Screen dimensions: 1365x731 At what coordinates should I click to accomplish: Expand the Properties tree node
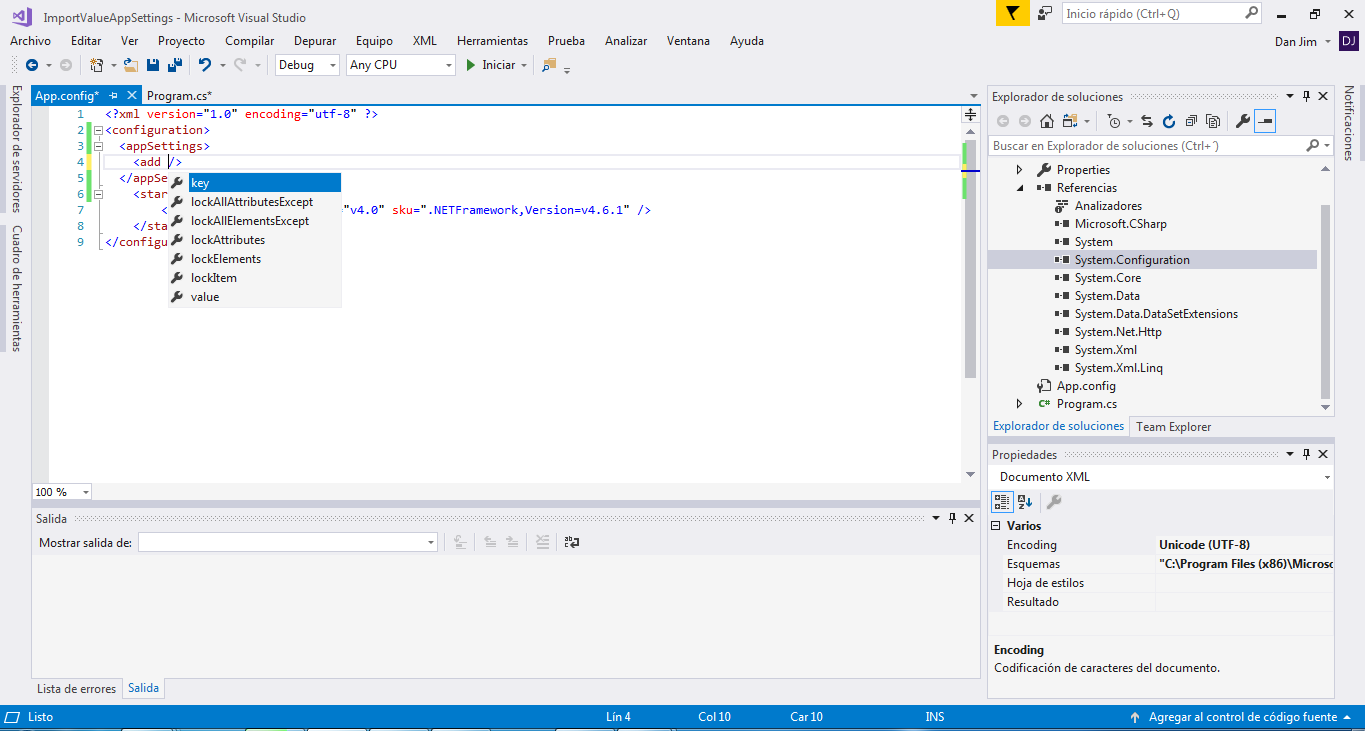1019,170
